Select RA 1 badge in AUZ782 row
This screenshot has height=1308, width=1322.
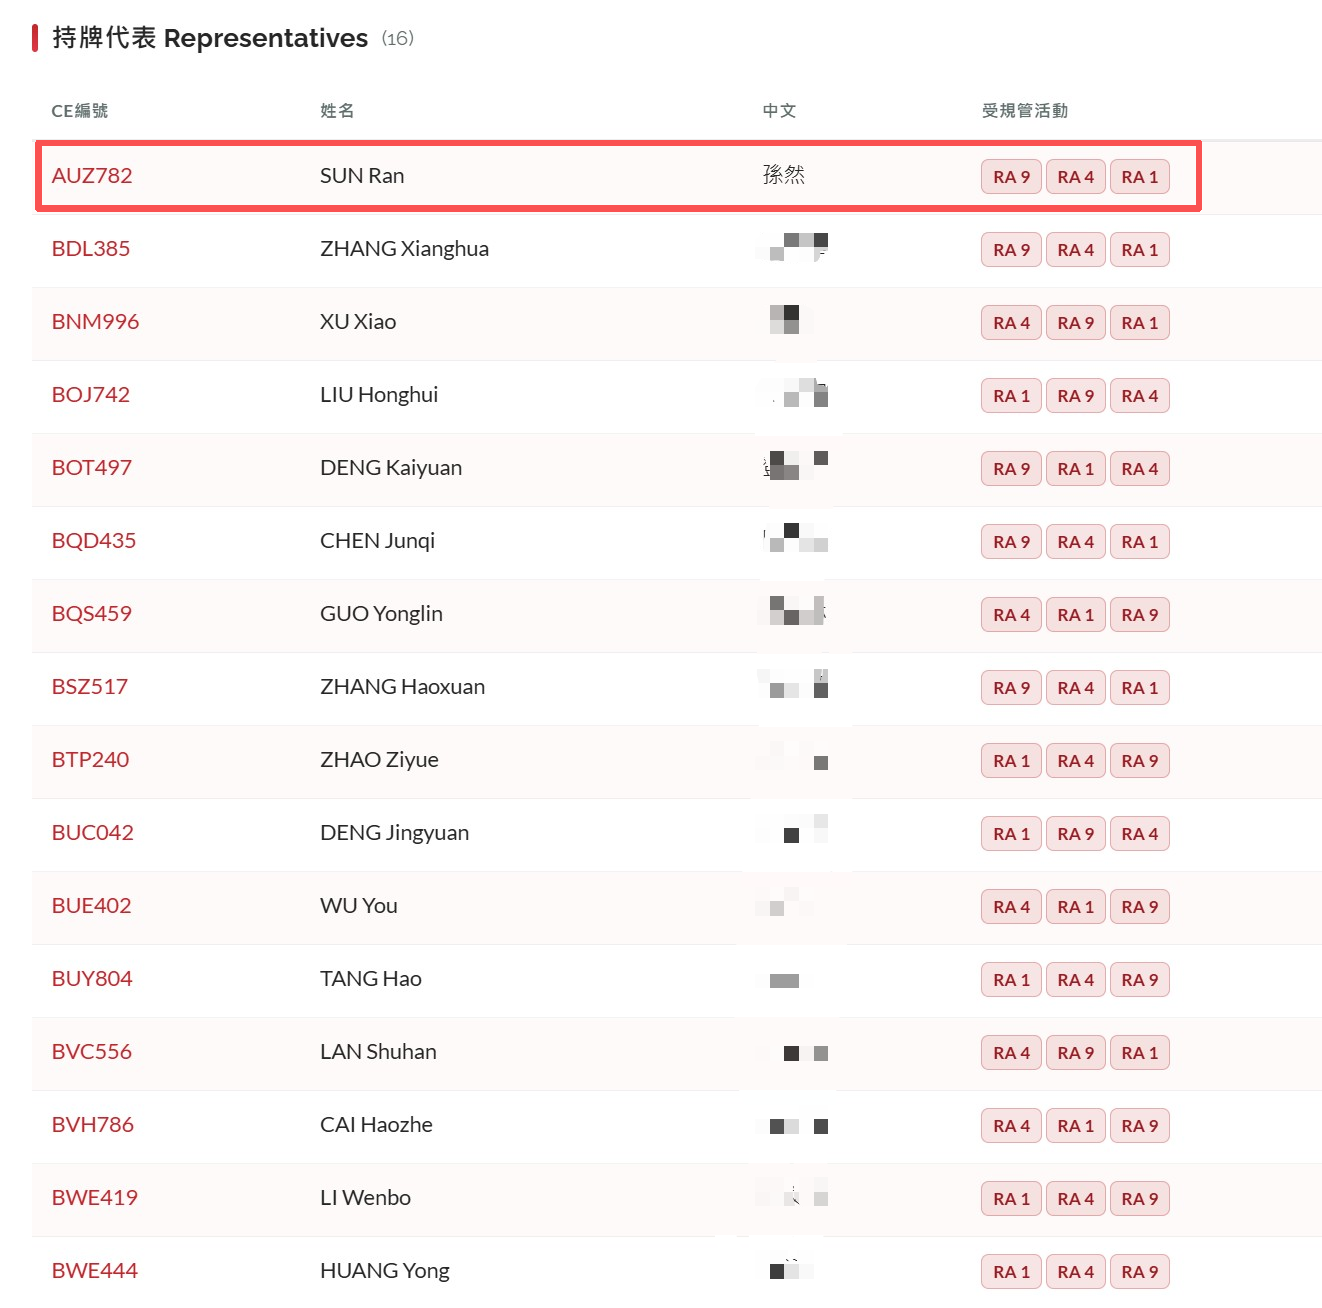(x=1139, y=177)
